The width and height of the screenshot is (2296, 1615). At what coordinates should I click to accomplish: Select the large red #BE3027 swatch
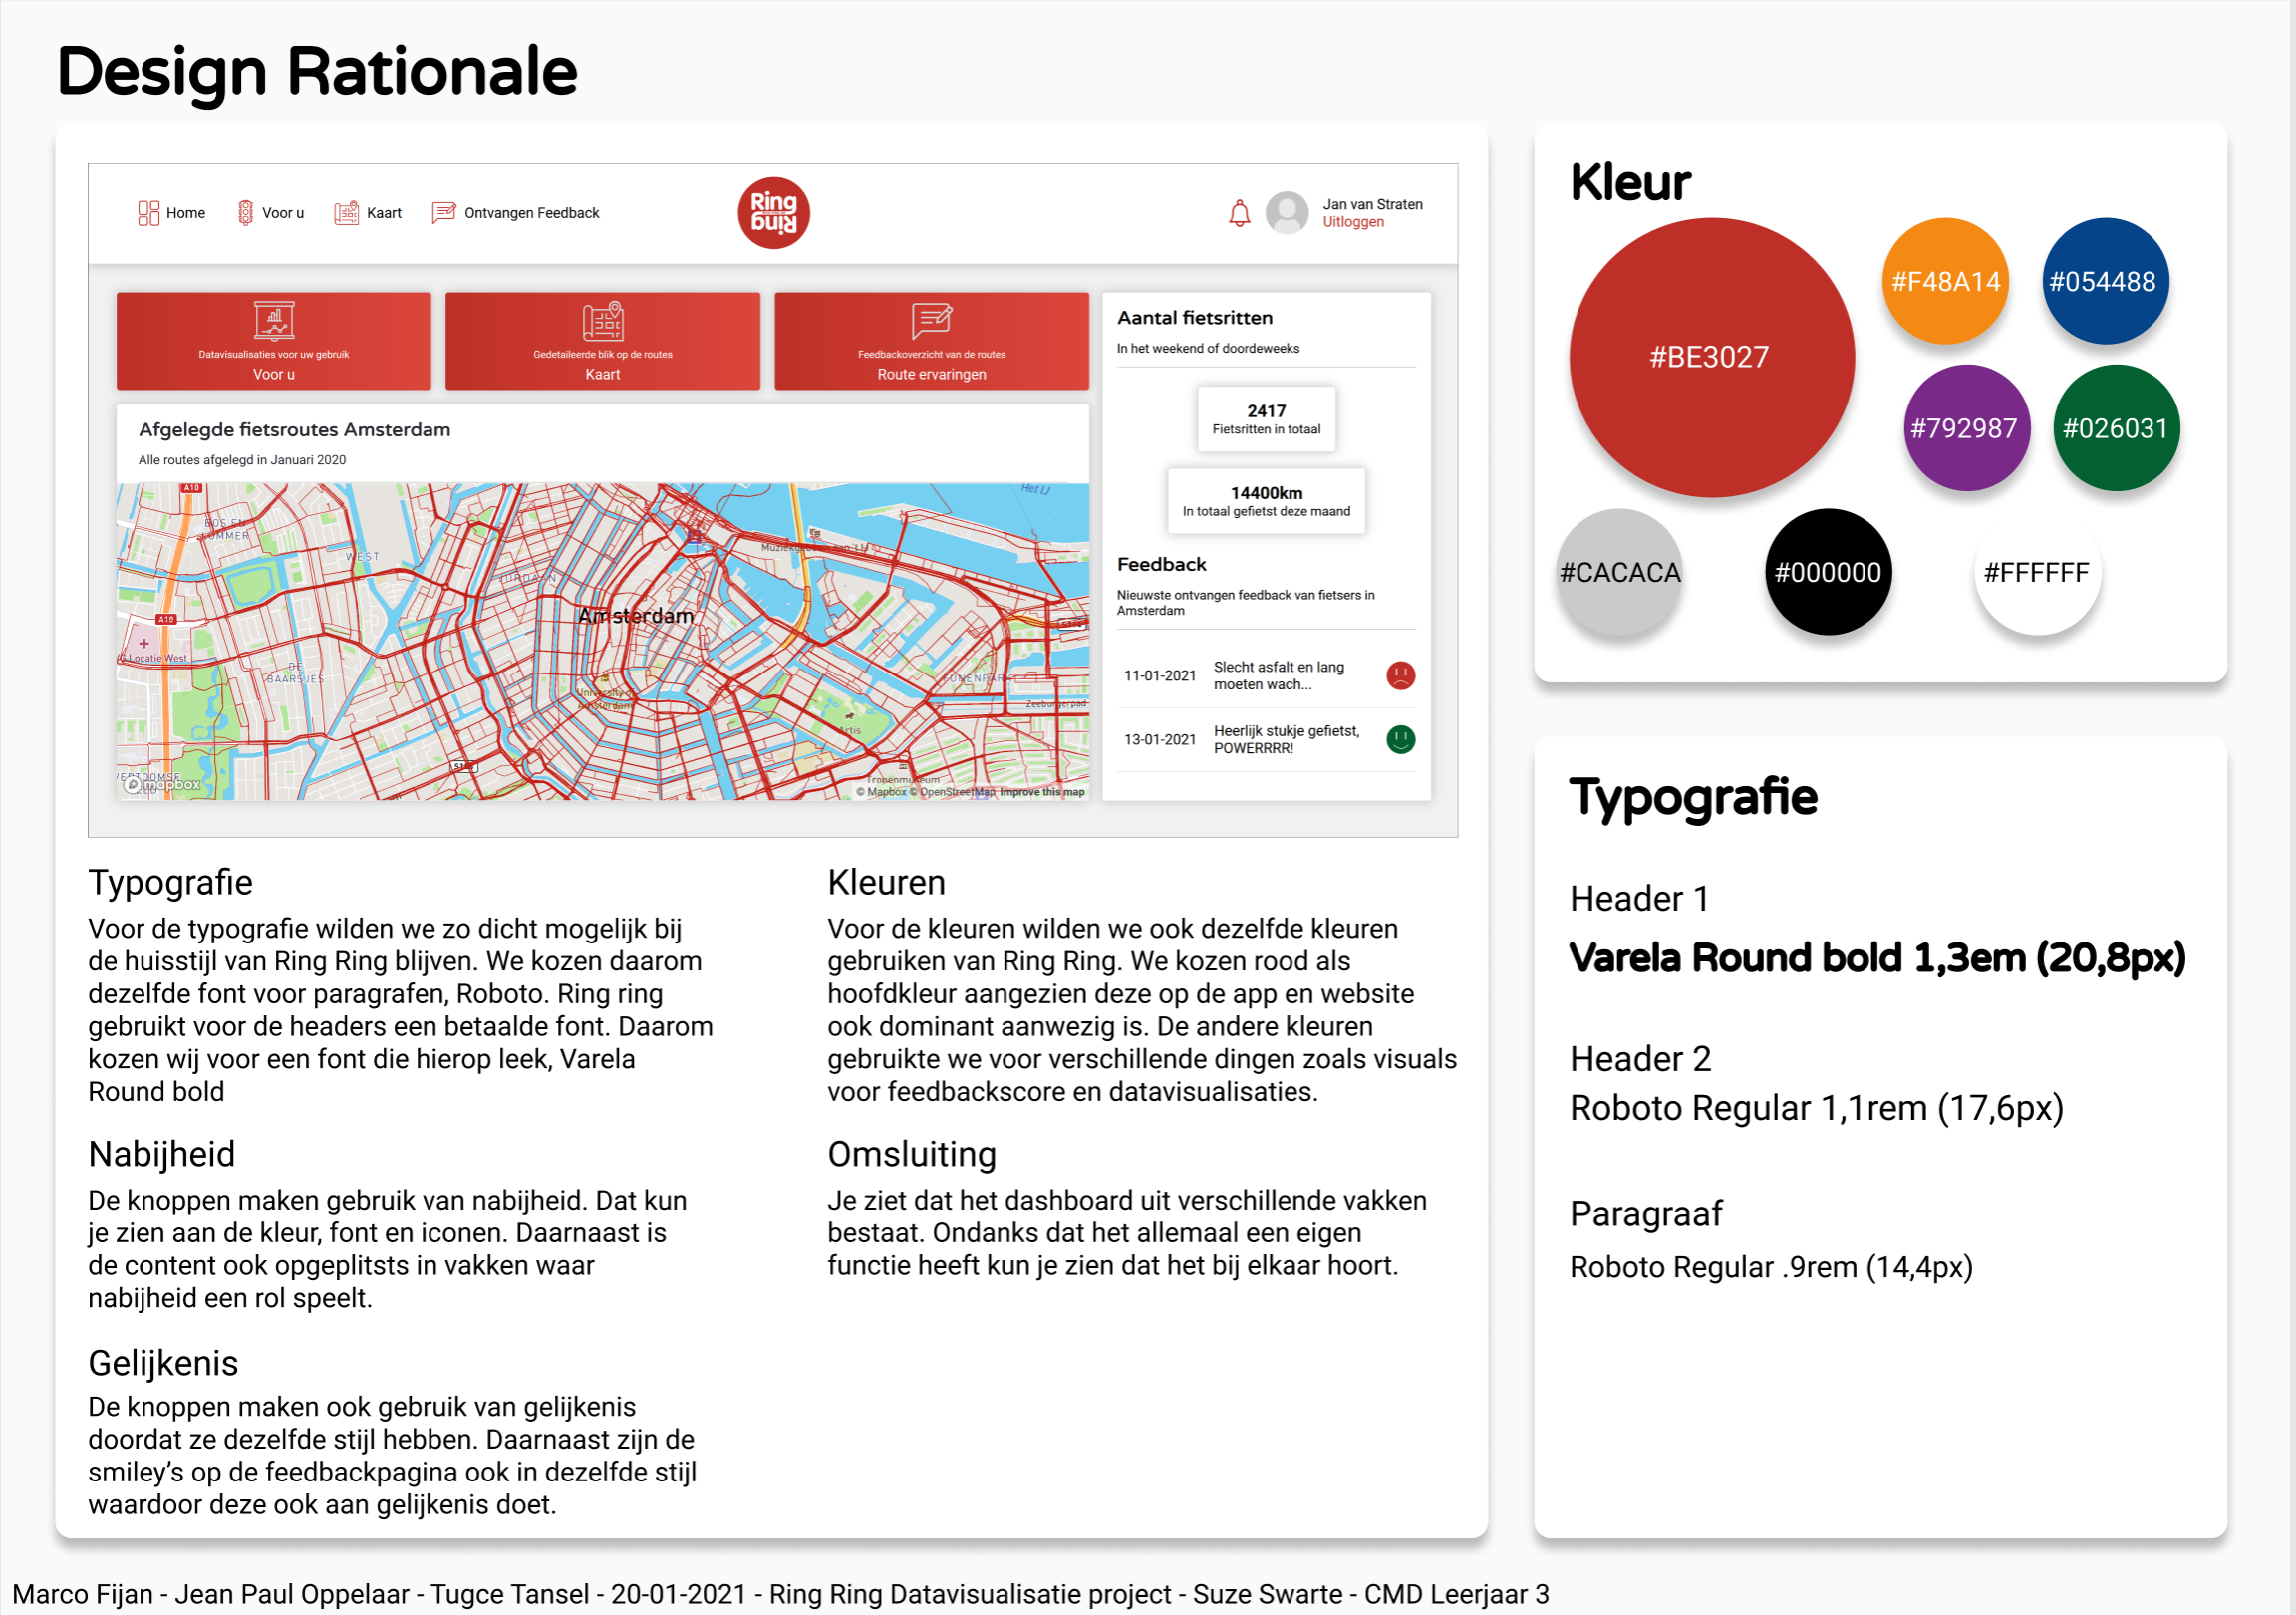click(x=1711, y=357)
